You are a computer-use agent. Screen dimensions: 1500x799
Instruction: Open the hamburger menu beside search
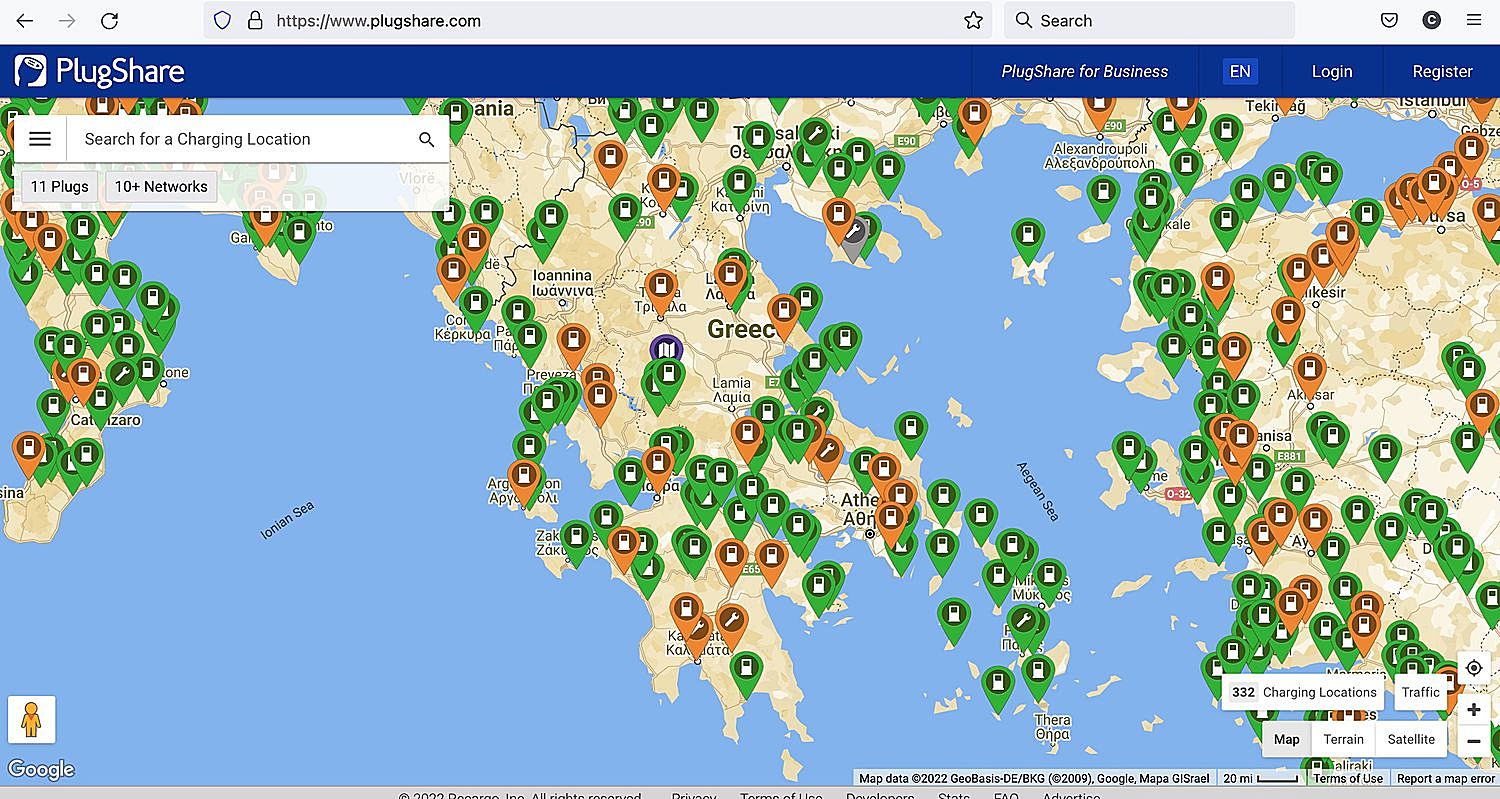[x=40, y=139]
